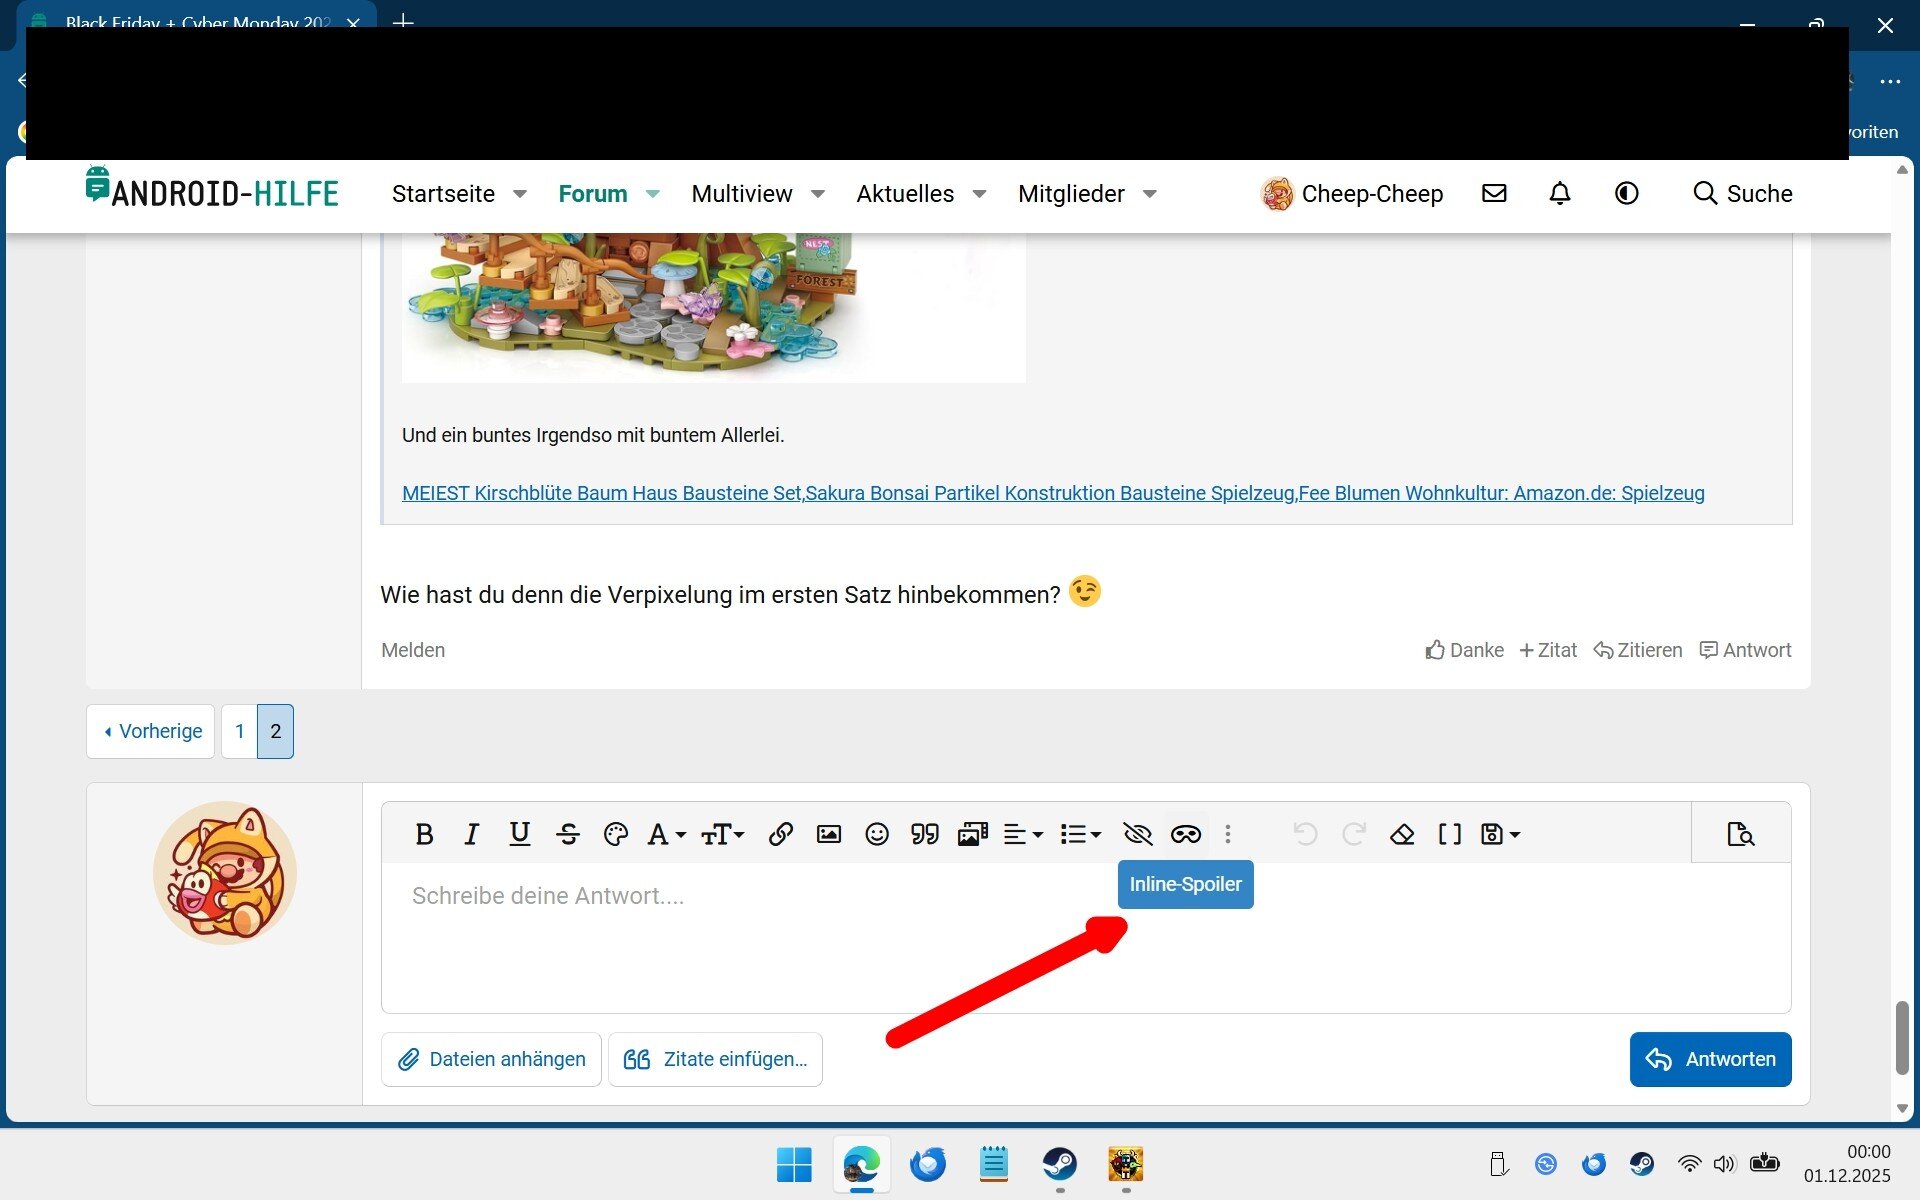
Task: Remove formatting with eraser icon
Action: [1402, 834]
